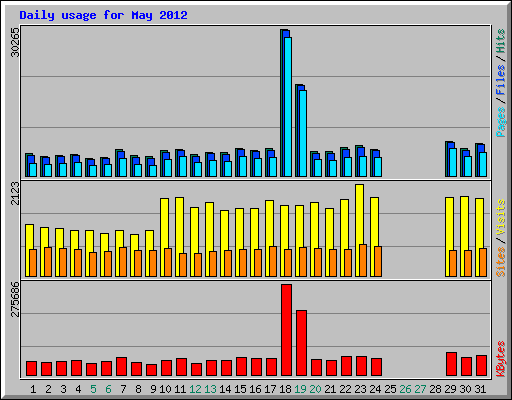The width and height of the screenshot is (512, 400).
Task: Click the "Hits" legend label
Action: [x=501, y=41]
